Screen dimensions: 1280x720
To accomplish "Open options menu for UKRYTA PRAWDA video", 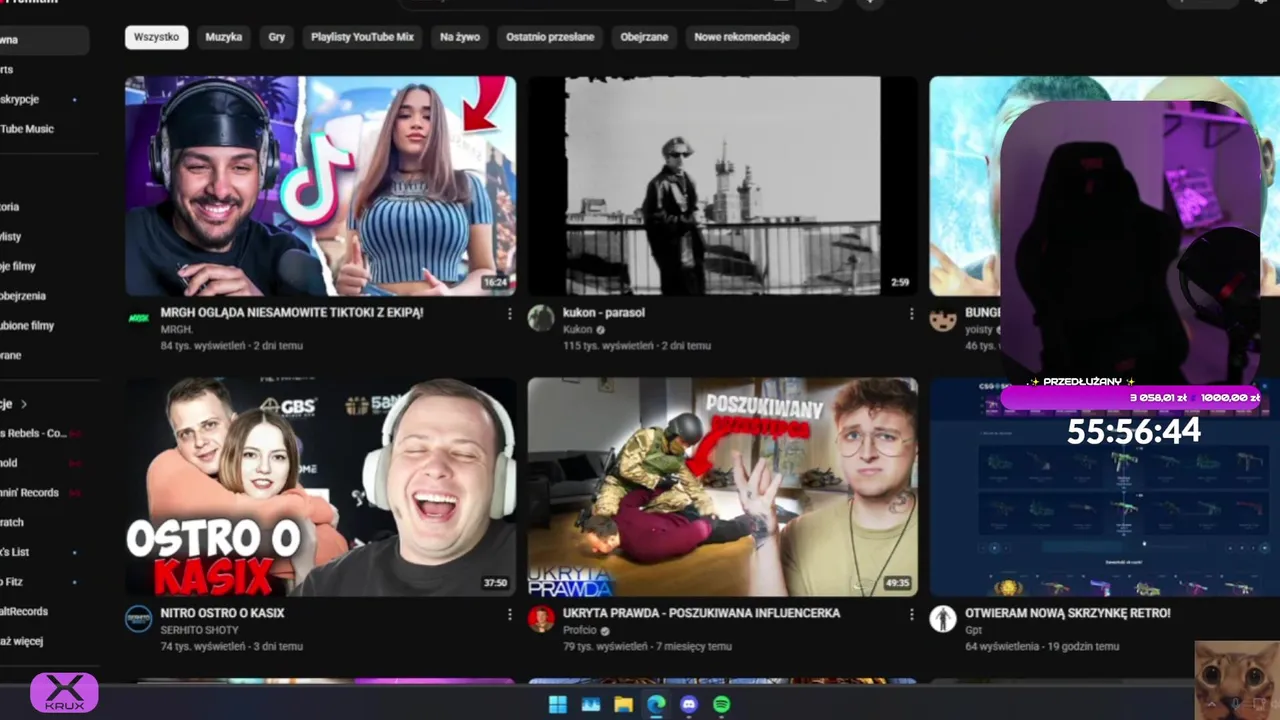I will (911, 614).
